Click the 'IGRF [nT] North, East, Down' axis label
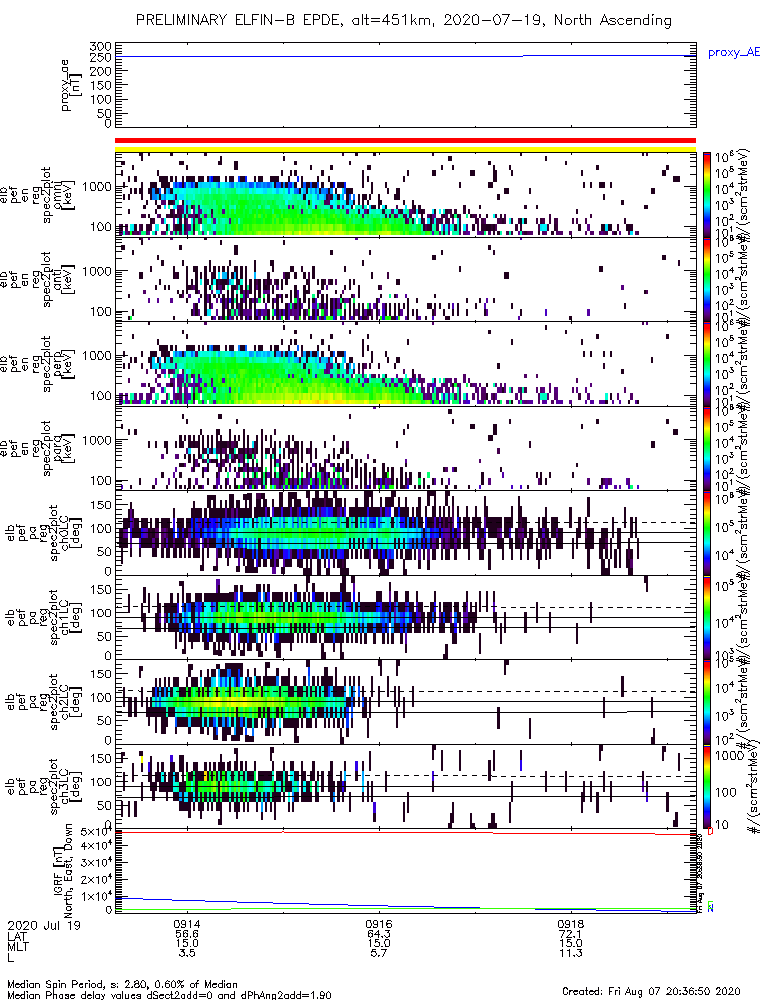775x1000 pixels. (63, 871)
